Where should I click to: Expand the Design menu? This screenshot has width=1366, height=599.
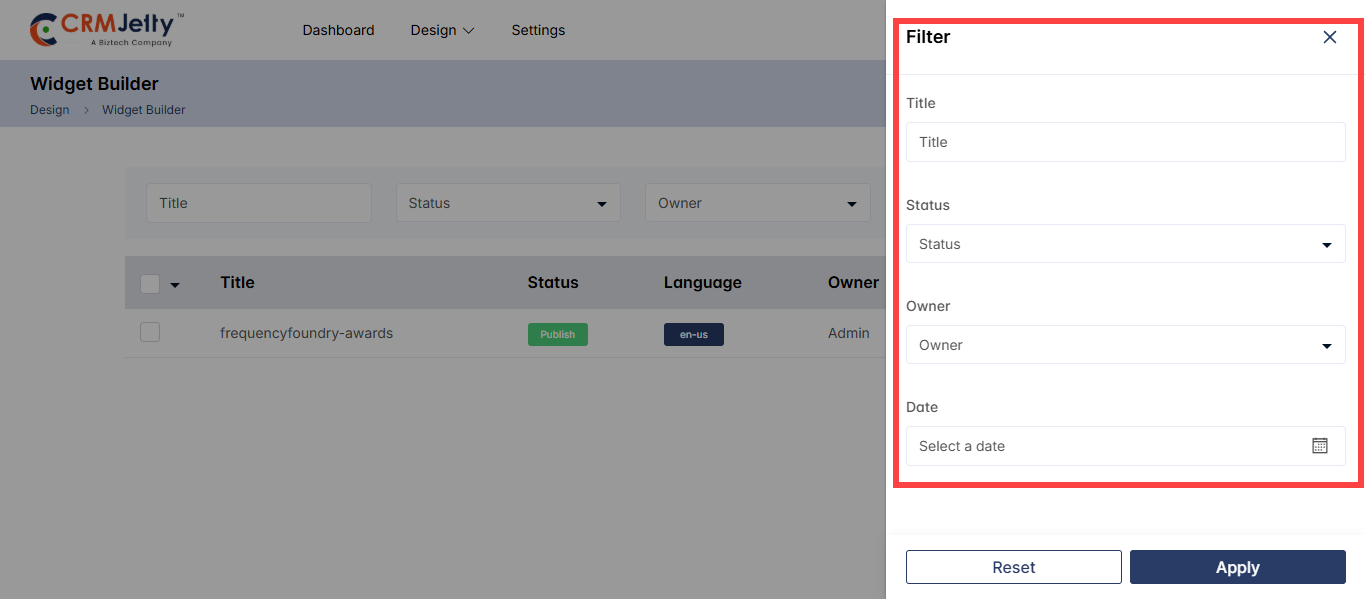pos(441,30)
